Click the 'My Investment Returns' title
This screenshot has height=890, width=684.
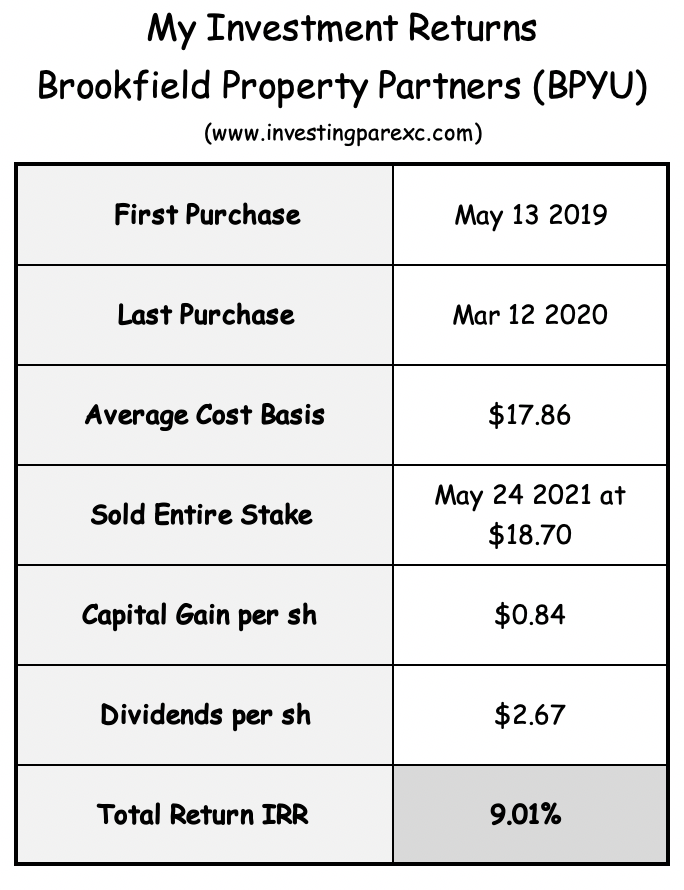(342, 29)
